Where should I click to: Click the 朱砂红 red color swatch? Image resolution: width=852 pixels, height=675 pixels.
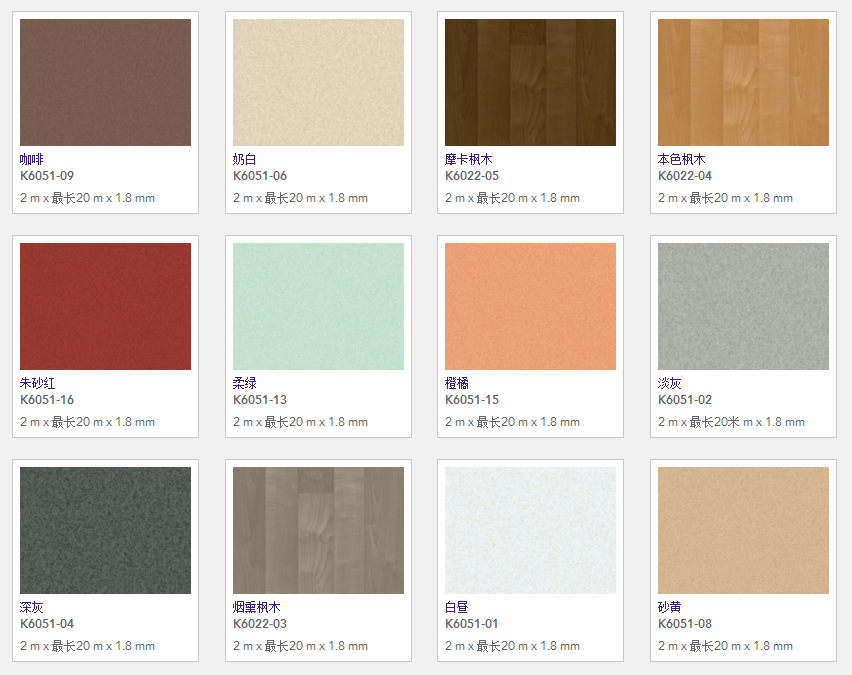[x=105, y=307]
